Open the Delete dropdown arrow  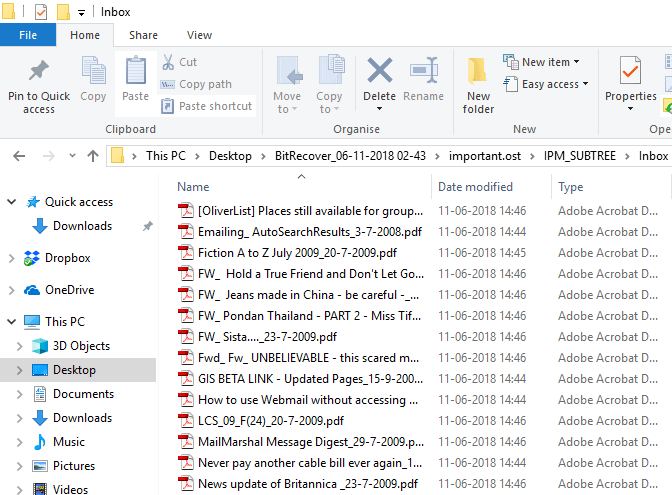pyautogui.click(x=379, y=109)
